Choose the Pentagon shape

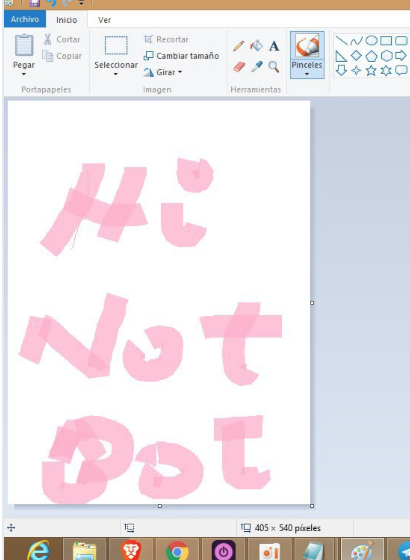(371, 56)
